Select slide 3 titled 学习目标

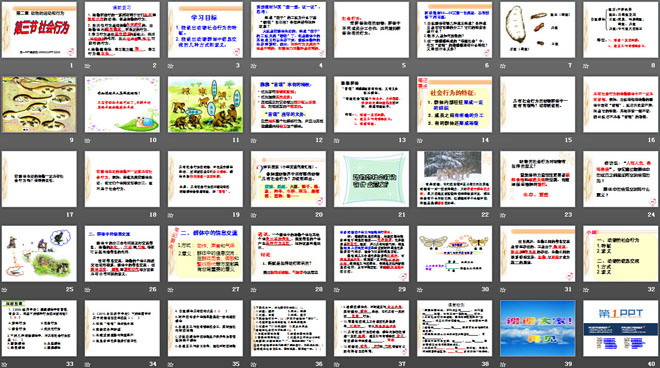coord(205,29)
